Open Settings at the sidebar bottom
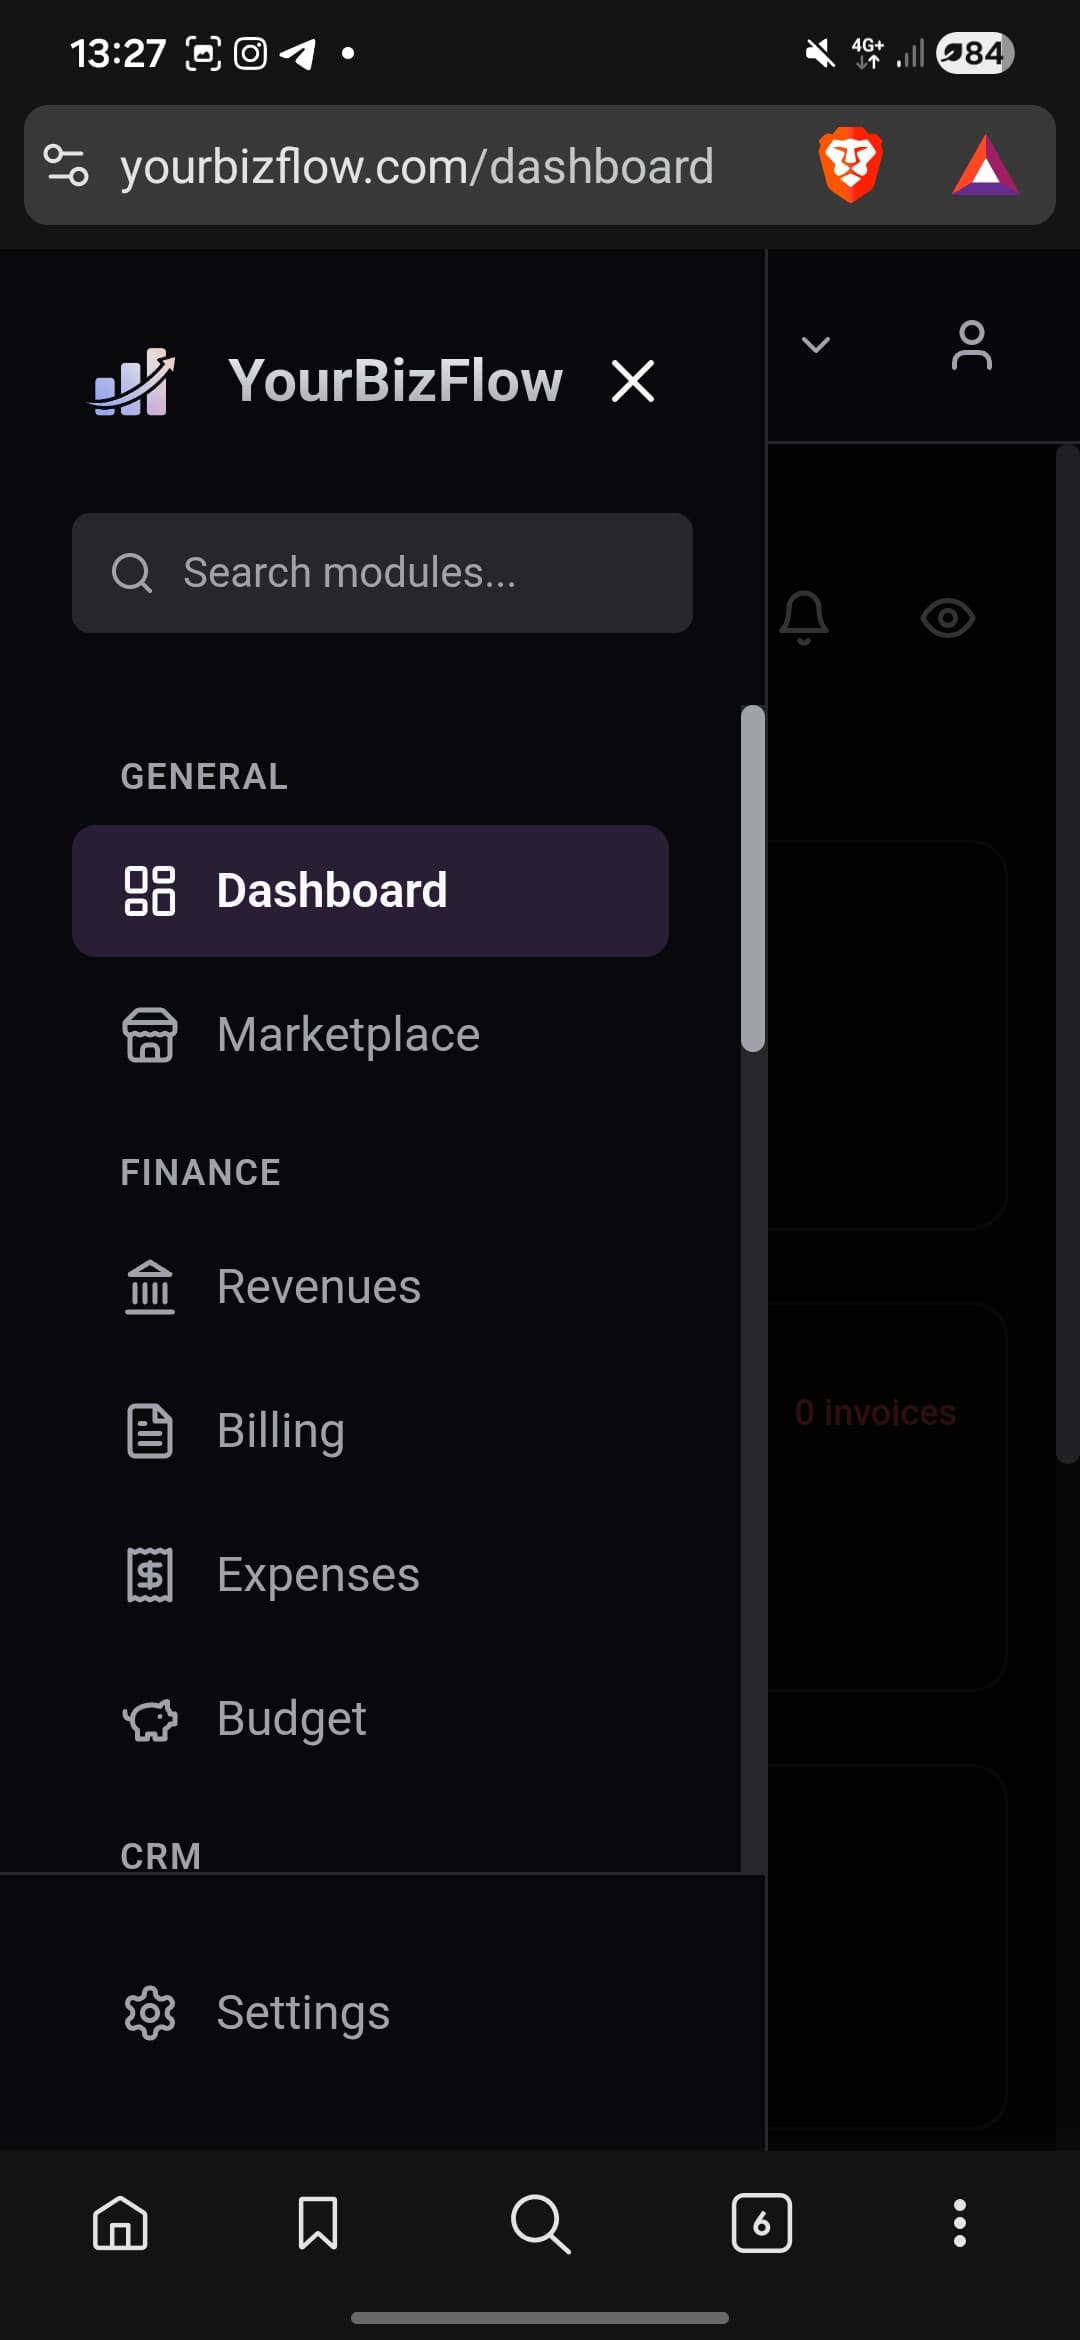Image resolution: width=1080 pixels, height=2340 pixels. click(302, 2013)
